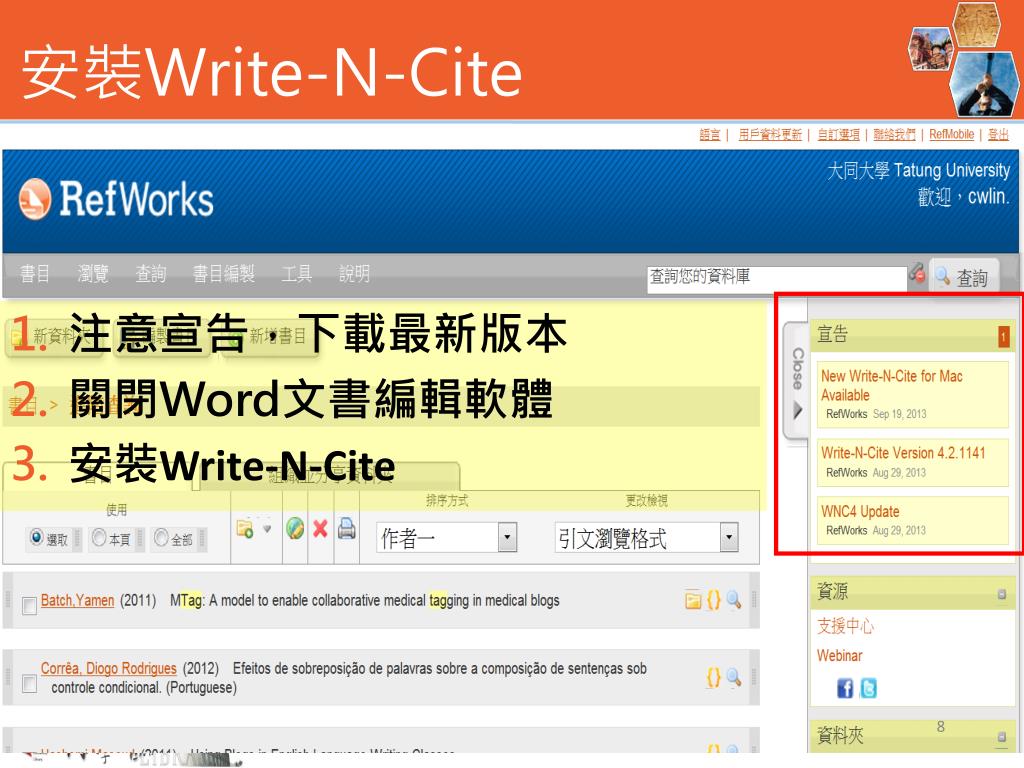The height and width of the screenshot is (768, 1024).
Task: Click the globe icon in the toolbar
Action: (295, 528)
